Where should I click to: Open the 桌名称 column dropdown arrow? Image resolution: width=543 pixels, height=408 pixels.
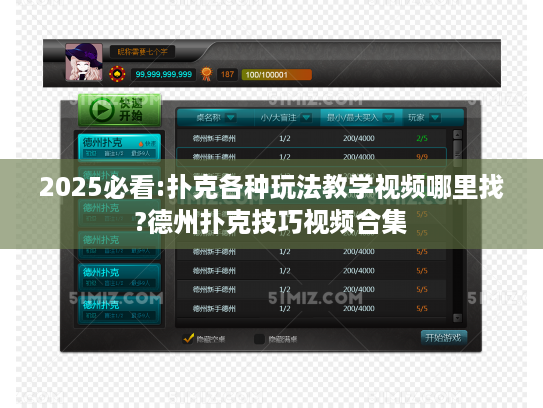point(231,118)
